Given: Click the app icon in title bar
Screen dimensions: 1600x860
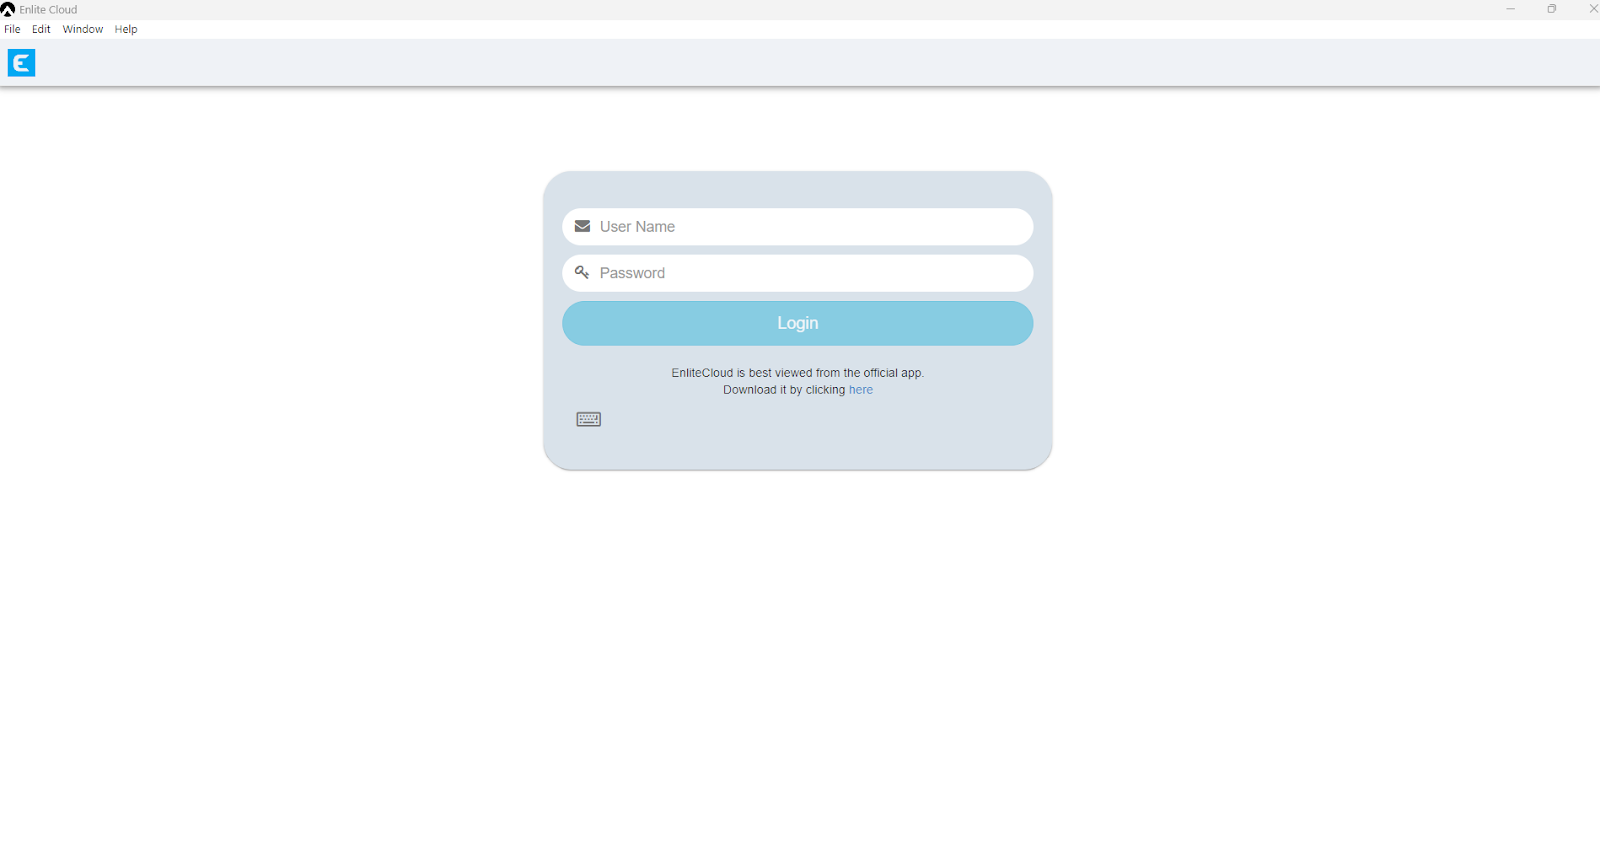Looking at the screenshot, I should point(8,9).
